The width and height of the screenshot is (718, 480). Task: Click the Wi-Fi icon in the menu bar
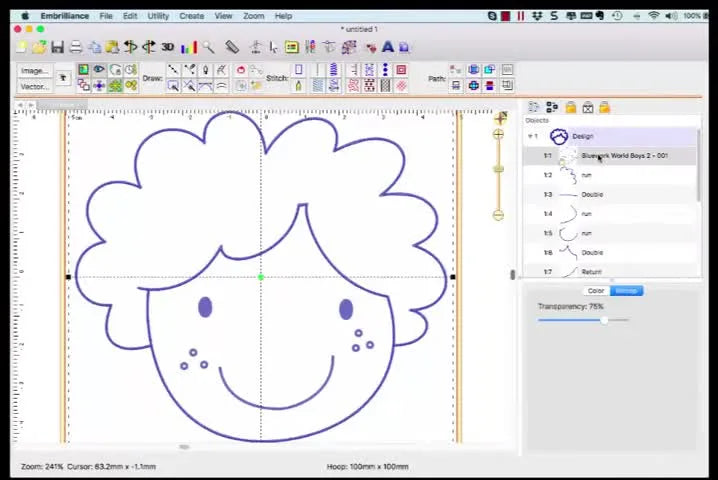654,16
